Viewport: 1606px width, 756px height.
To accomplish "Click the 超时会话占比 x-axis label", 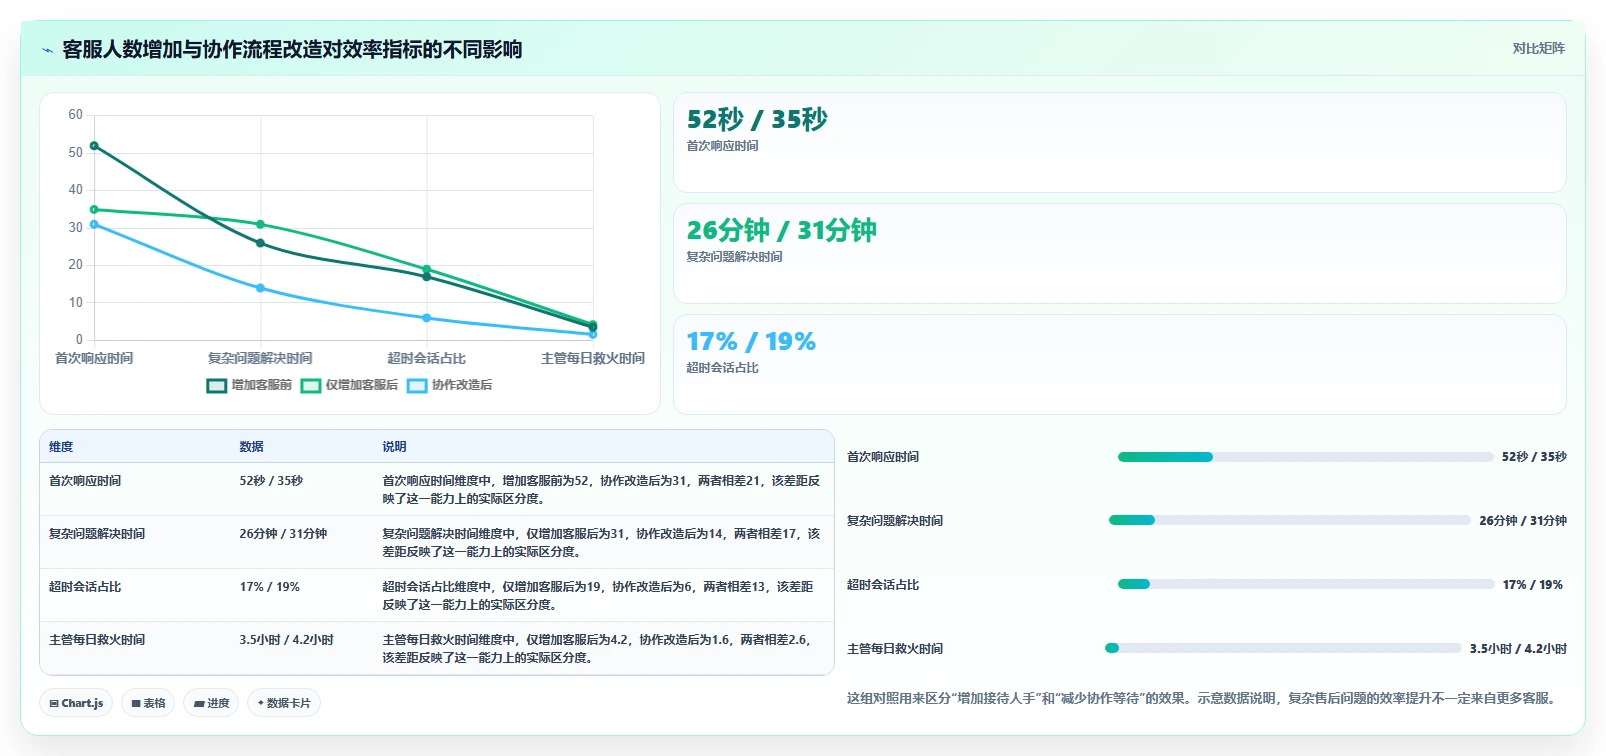I will click(427, 358).
